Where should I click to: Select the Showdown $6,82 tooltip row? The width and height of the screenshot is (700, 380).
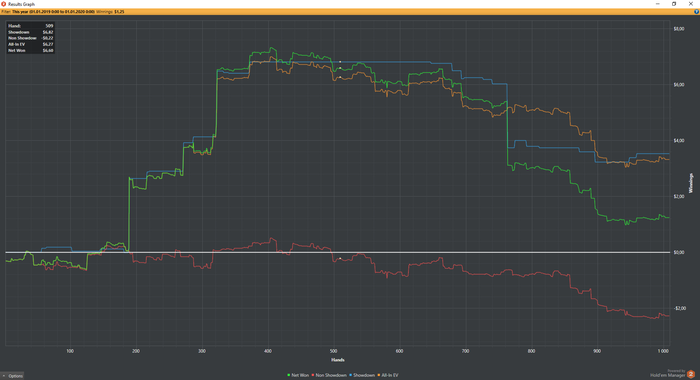pyautogui.click(x=31, y=32)
